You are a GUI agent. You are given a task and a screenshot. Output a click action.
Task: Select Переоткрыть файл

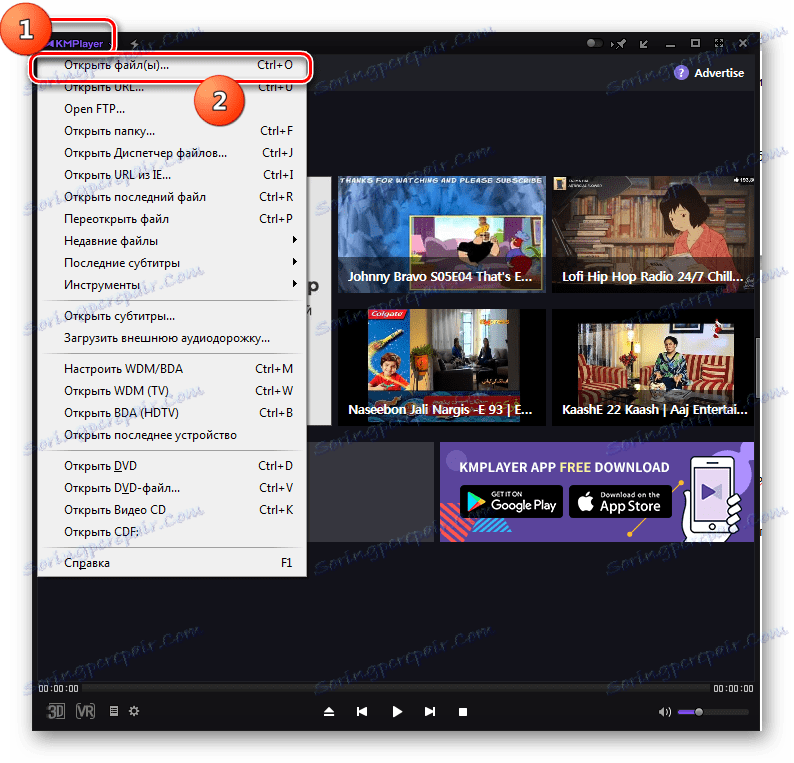point(172,219)
